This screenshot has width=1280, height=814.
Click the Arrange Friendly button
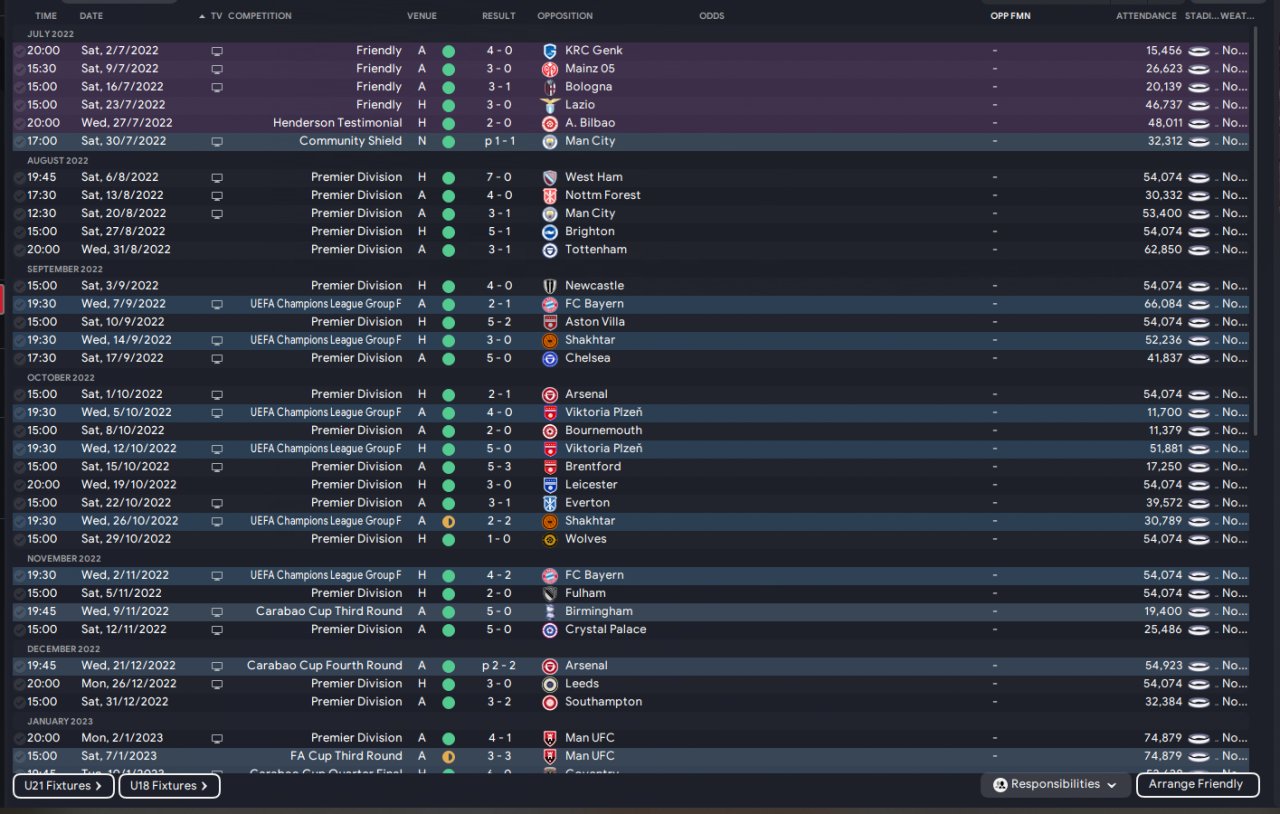[x=1196, y=785]
